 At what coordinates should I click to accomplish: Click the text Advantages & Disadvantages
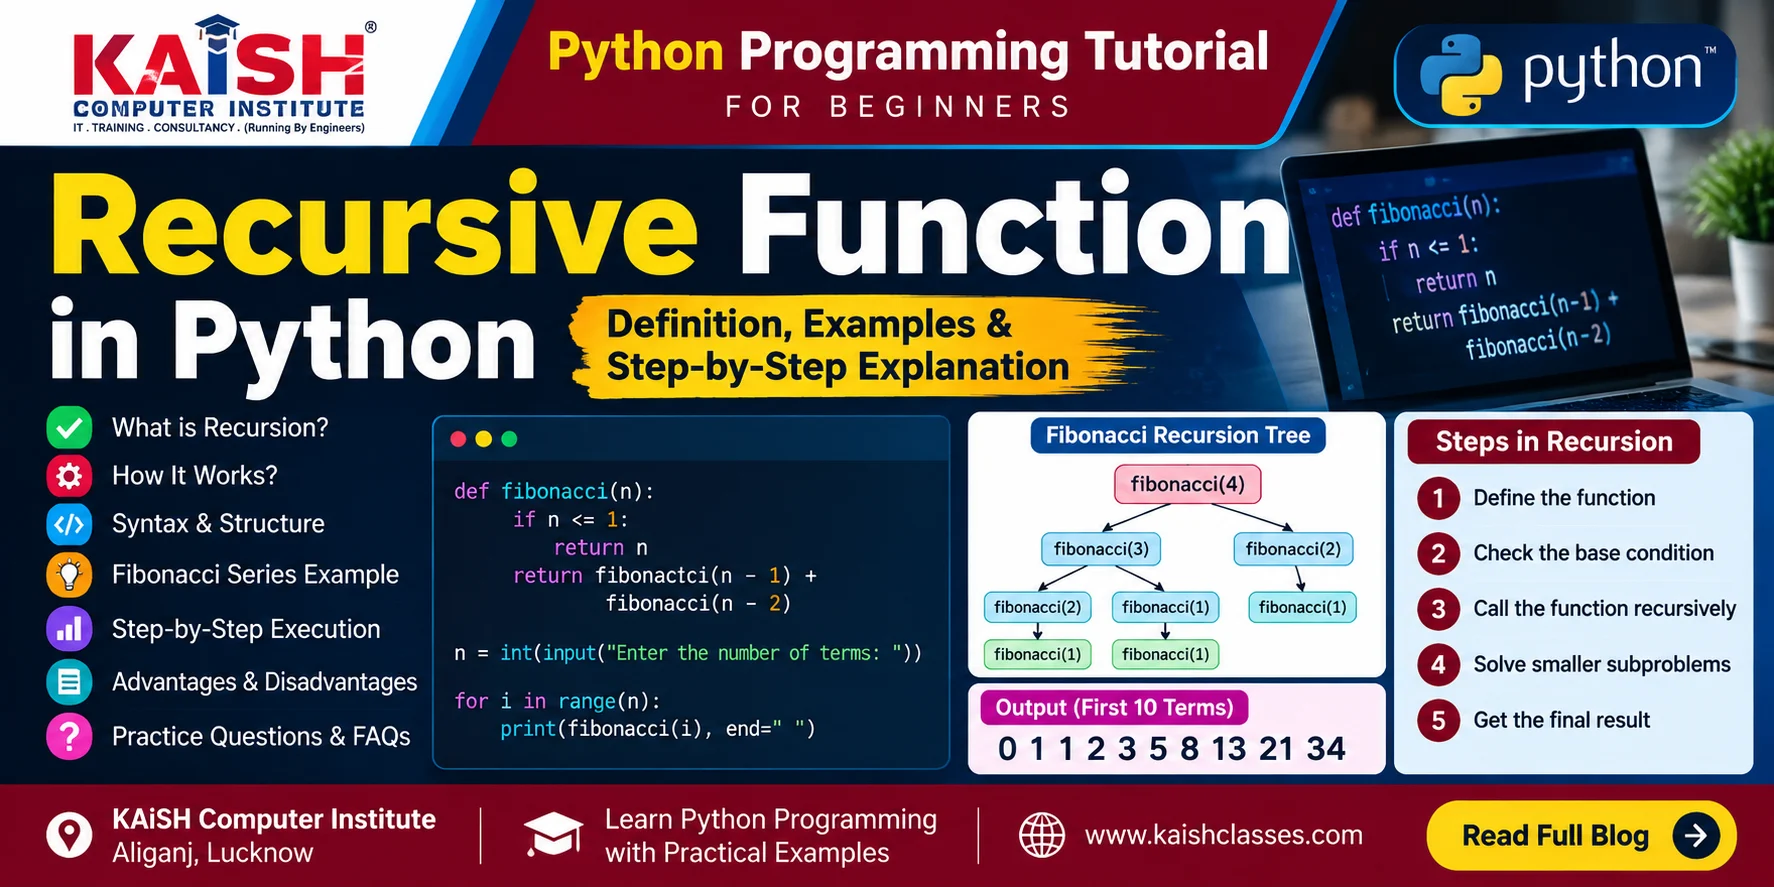pos(265,682)
